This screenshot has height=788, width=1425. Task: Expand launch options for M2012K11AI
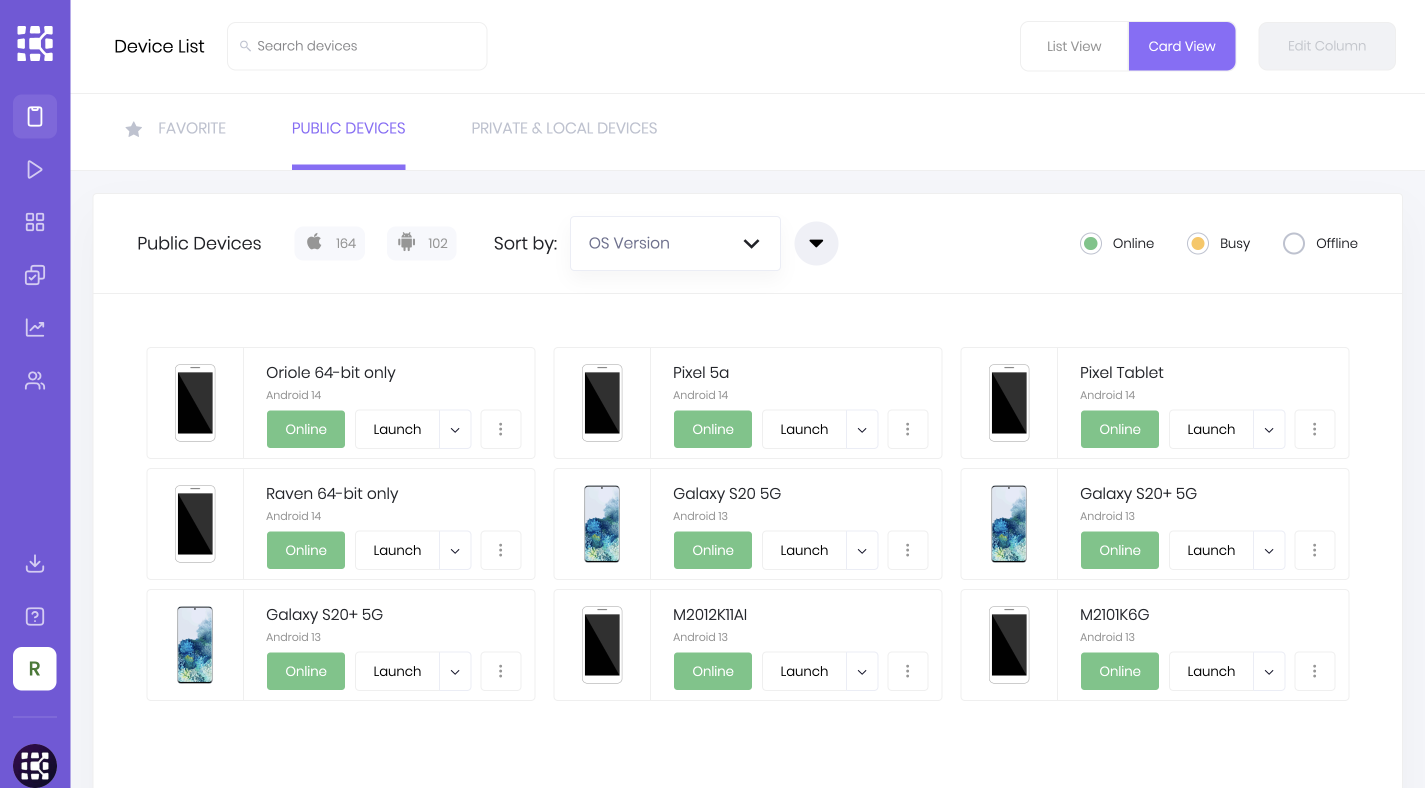point(862,671)
